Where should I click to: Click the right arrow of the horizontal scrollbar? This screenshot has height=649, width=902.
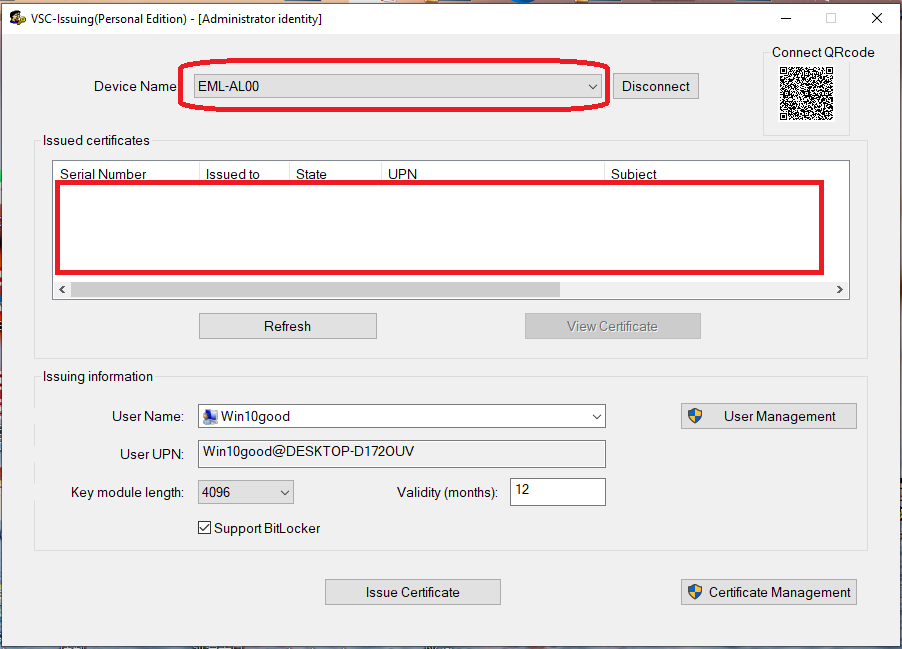click(840, 289)
